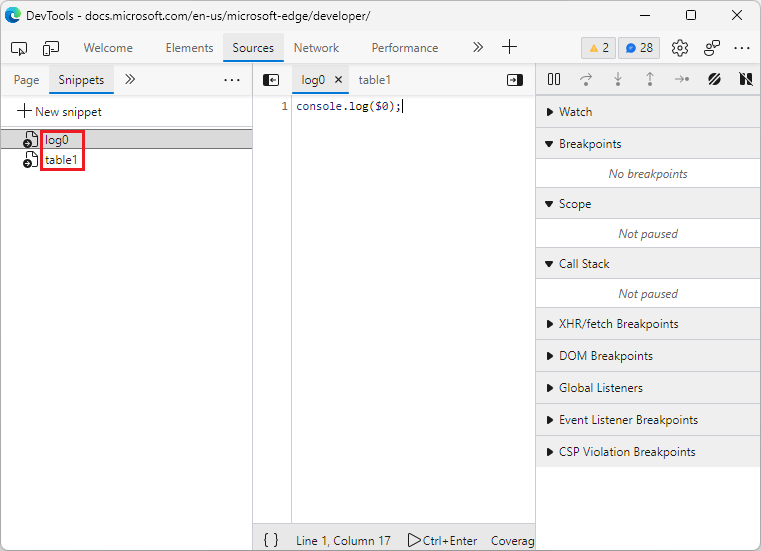Show more navigator tabs next to Snippets
Viewport: 761px width, 551px height.
130,79
